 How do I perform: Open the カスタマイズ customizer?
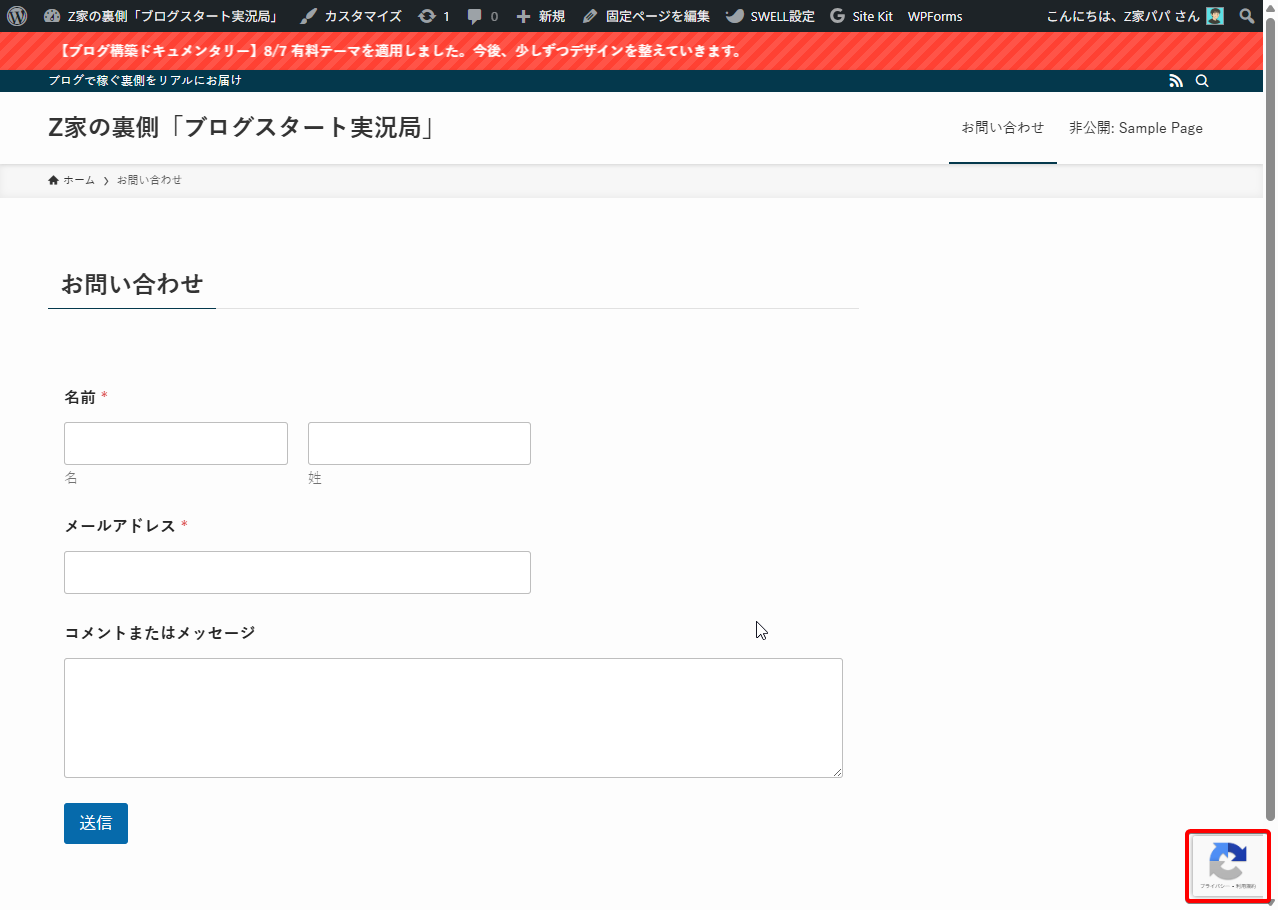point(351,16)
